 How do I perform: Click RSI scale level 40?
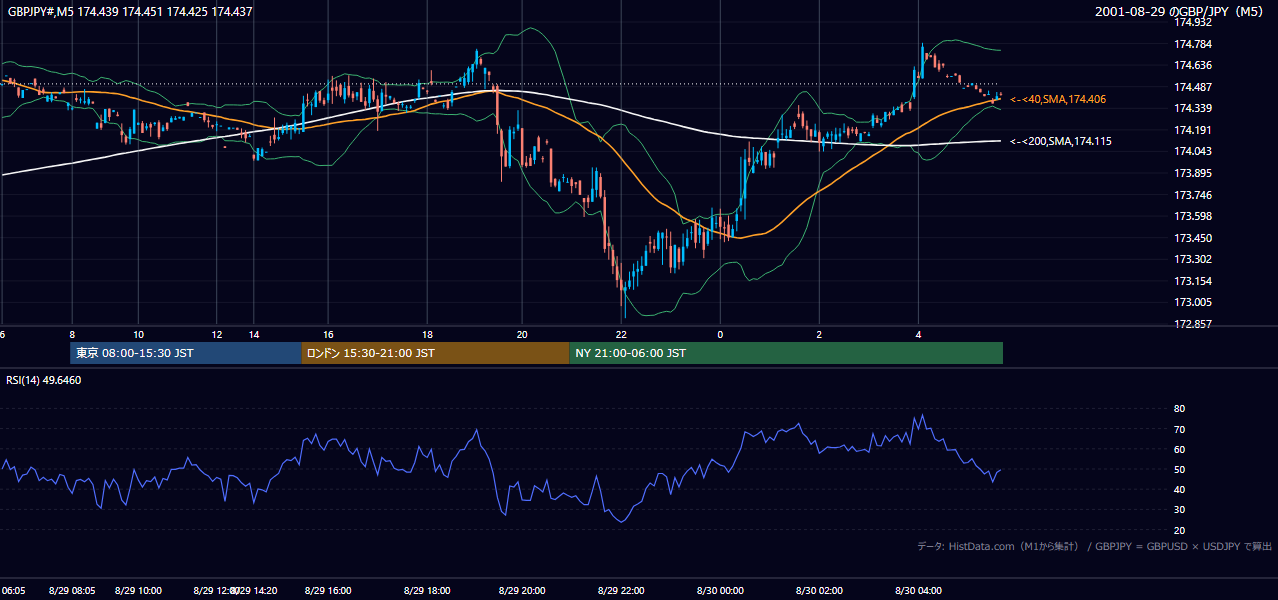point(1179,489)
